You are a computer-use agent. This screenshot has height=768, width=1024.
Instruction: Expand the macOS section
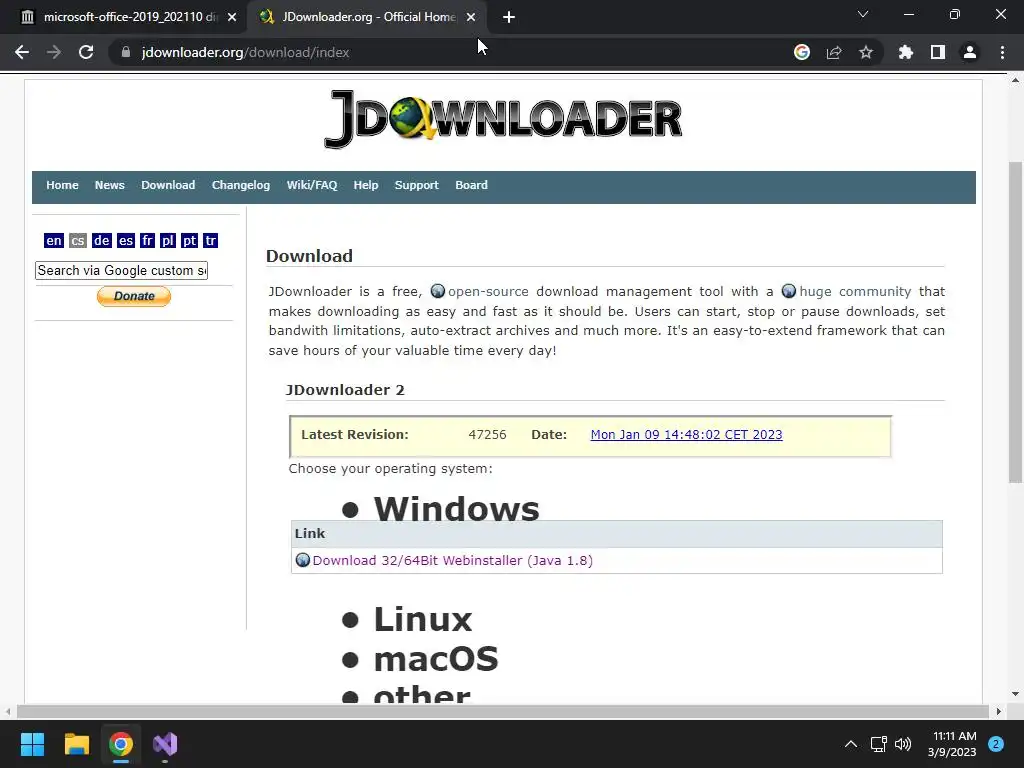[436, 659]
